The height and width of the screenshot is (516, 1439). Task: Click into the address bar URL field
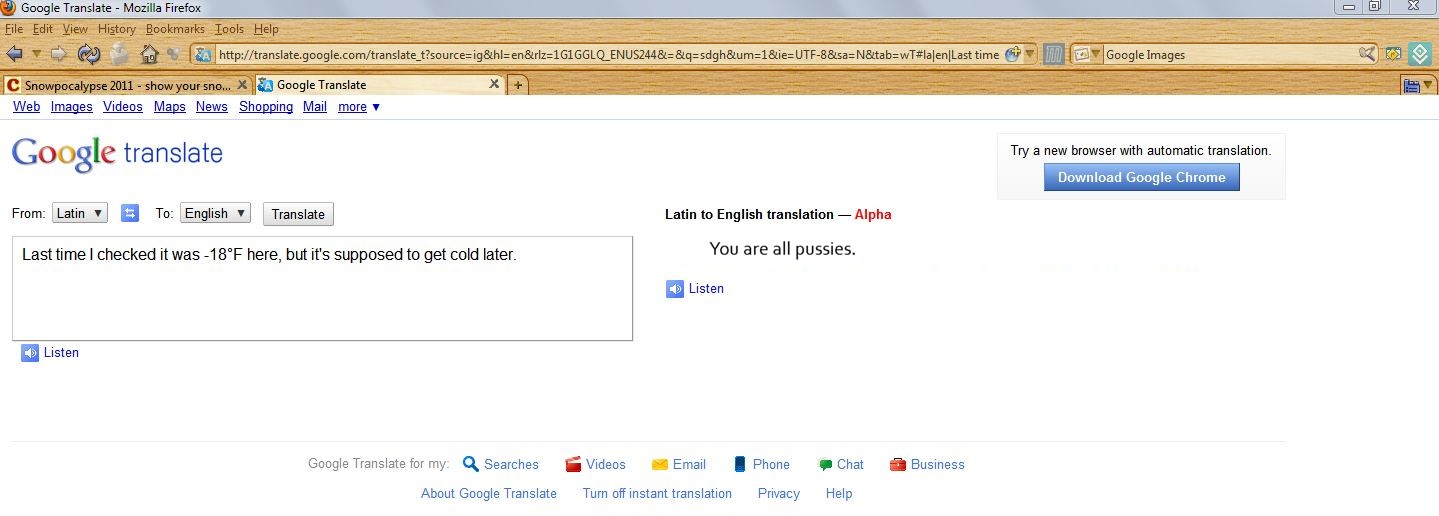608,55
